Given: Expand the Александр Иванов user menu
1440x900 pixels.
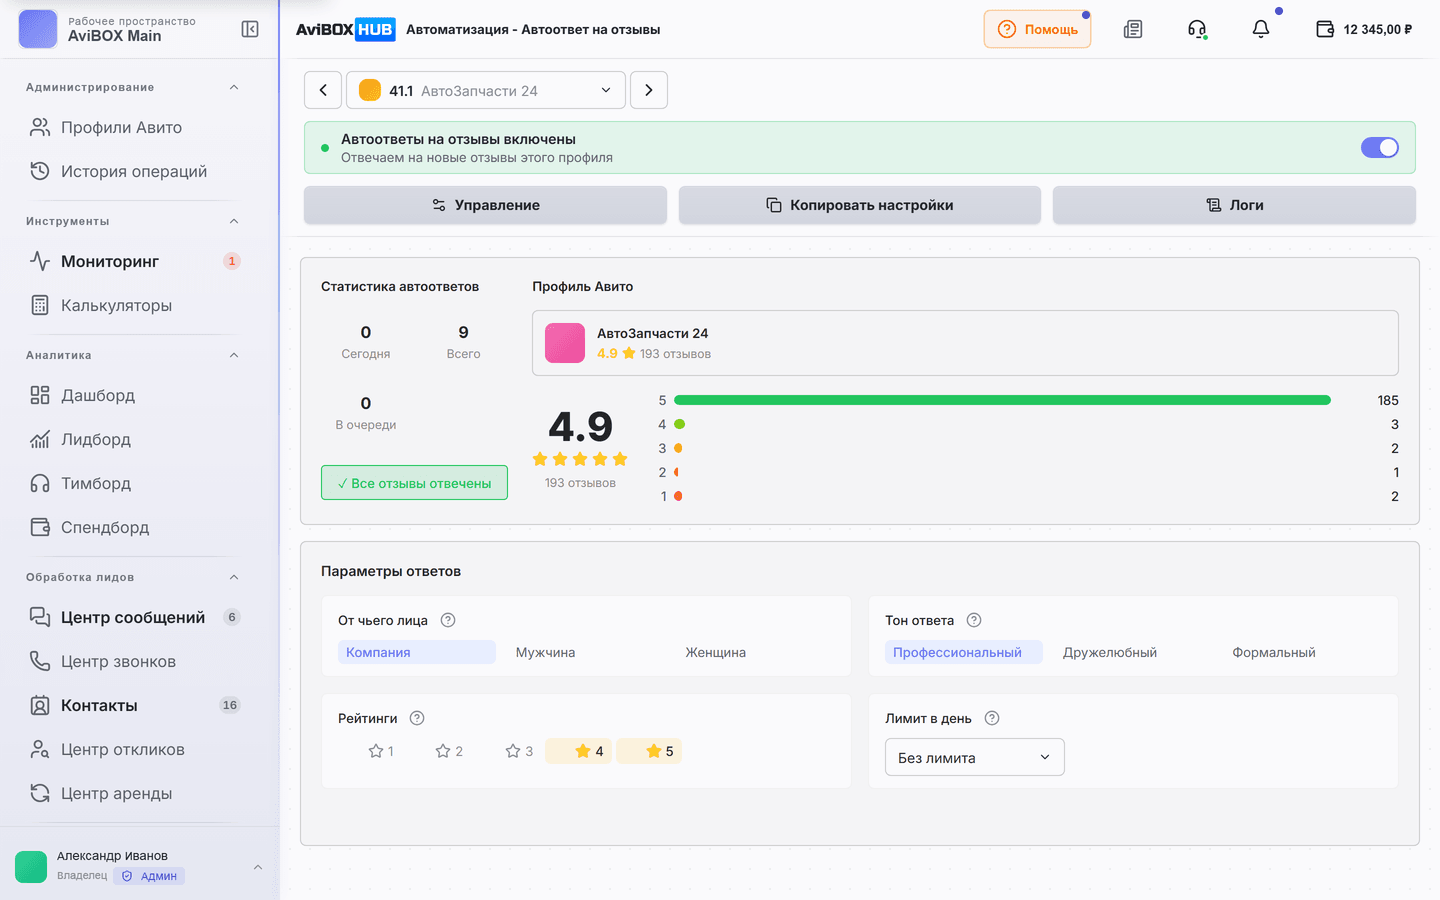Looking at the screenshot, I should coord(258,867).
